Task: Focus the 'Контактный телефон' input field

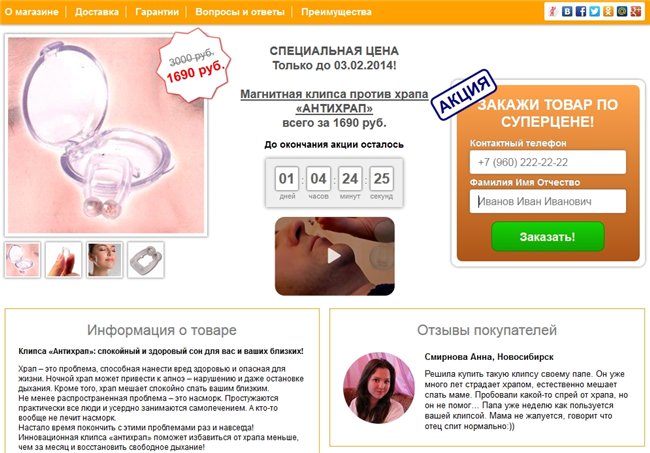Action: (x=548, y=162)
